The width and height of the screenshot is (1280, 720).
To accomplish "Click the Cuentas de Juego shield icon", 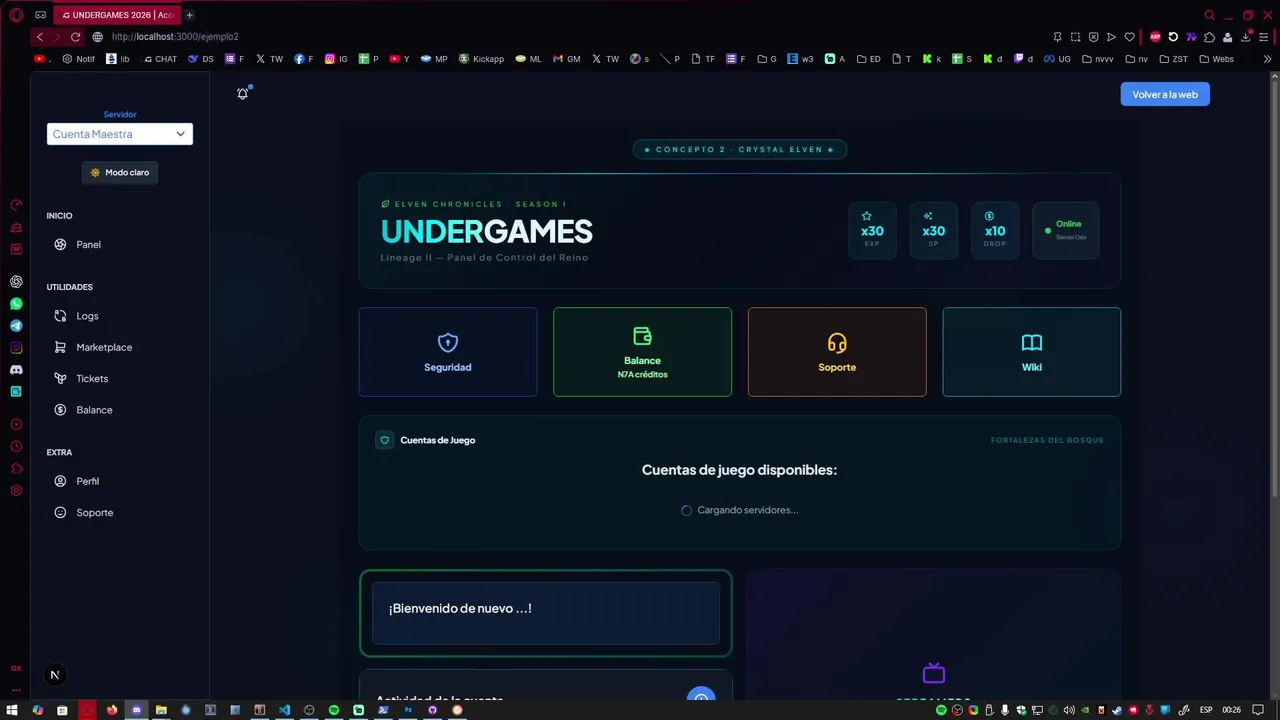I will (384, 440).
